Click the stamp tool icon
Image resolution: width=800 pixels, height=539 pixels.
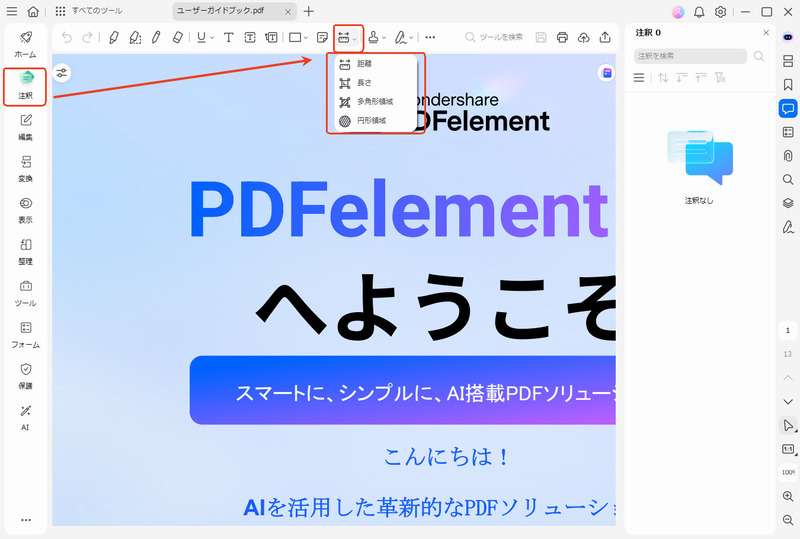(x=373, y=37)
